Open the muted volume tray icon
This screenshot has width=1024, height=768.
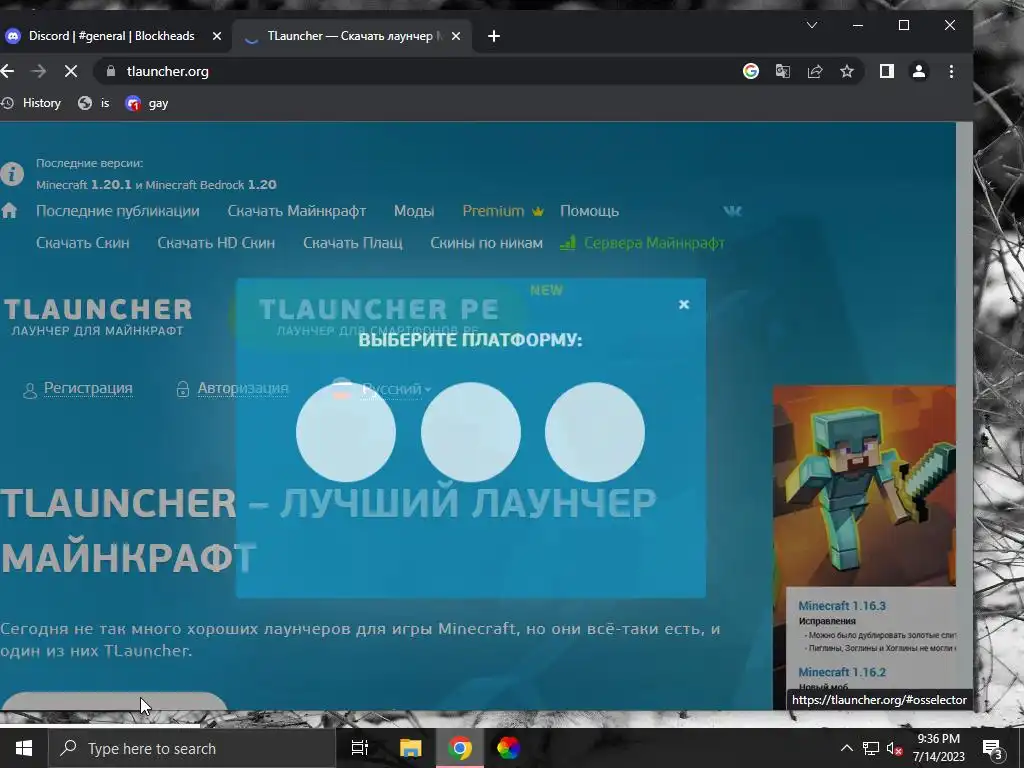[x=895, y=748]
